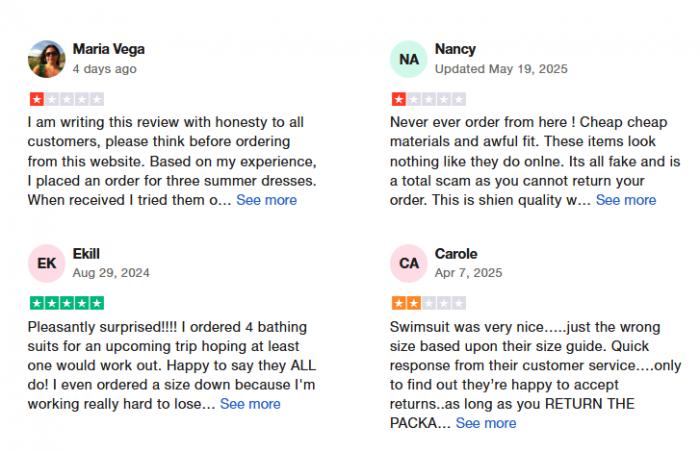Click Ekill's EK avatar badge

point(47,263)
